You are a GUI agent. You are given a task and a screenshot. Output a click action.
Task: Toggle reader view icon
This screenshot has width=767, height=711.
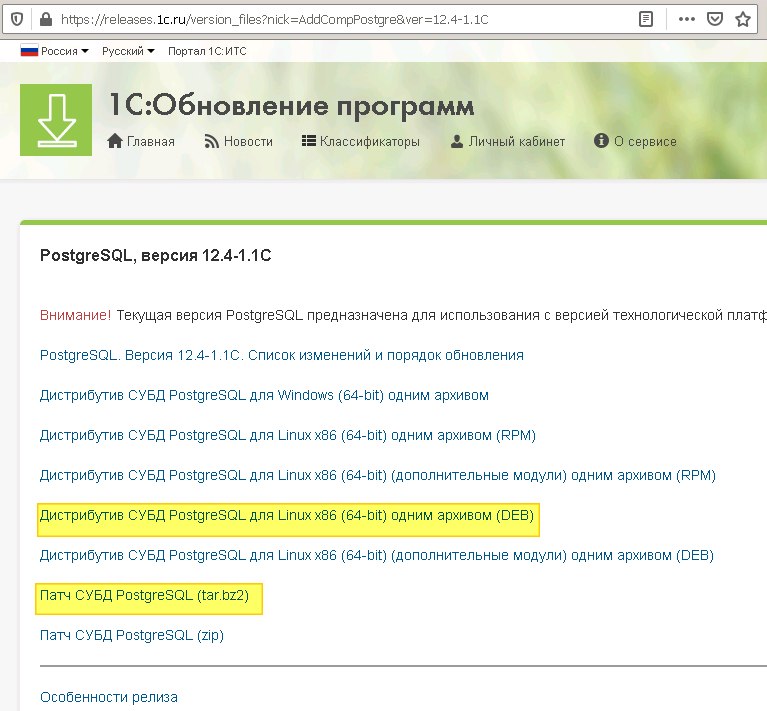(646, 20)
